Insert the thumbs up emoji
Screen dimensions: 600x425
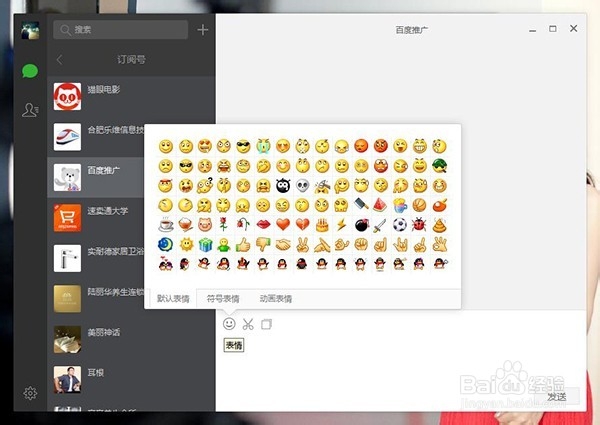tap(243, 244)
